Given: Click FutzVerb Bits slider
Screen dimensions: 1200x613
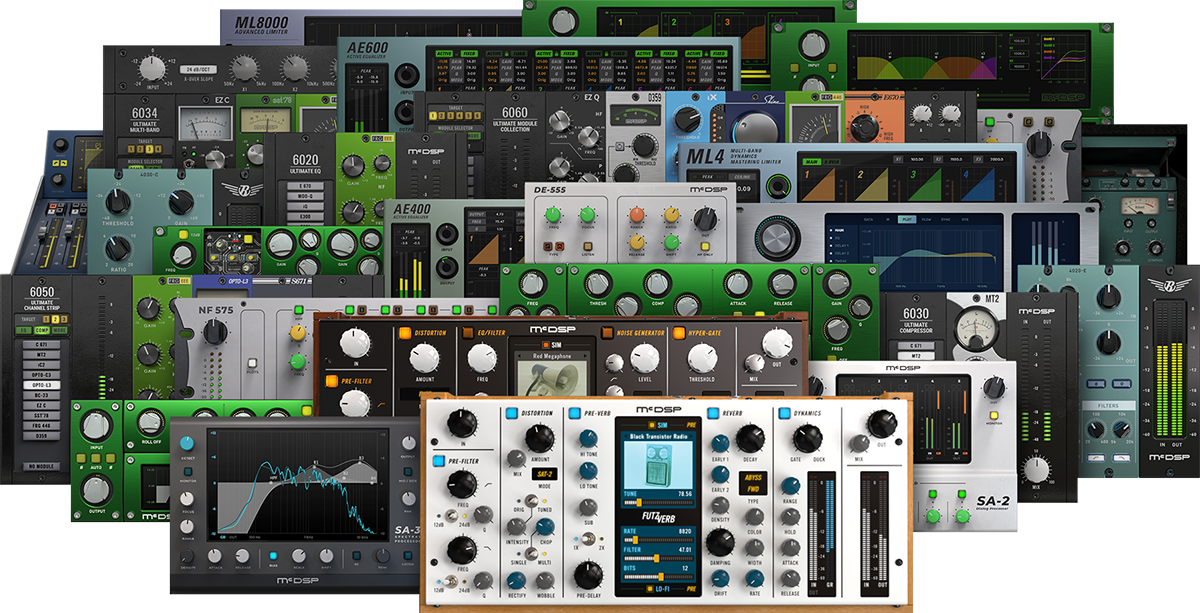Looking at the screenshot, I should pyautogui.click(x=657, y=575).
